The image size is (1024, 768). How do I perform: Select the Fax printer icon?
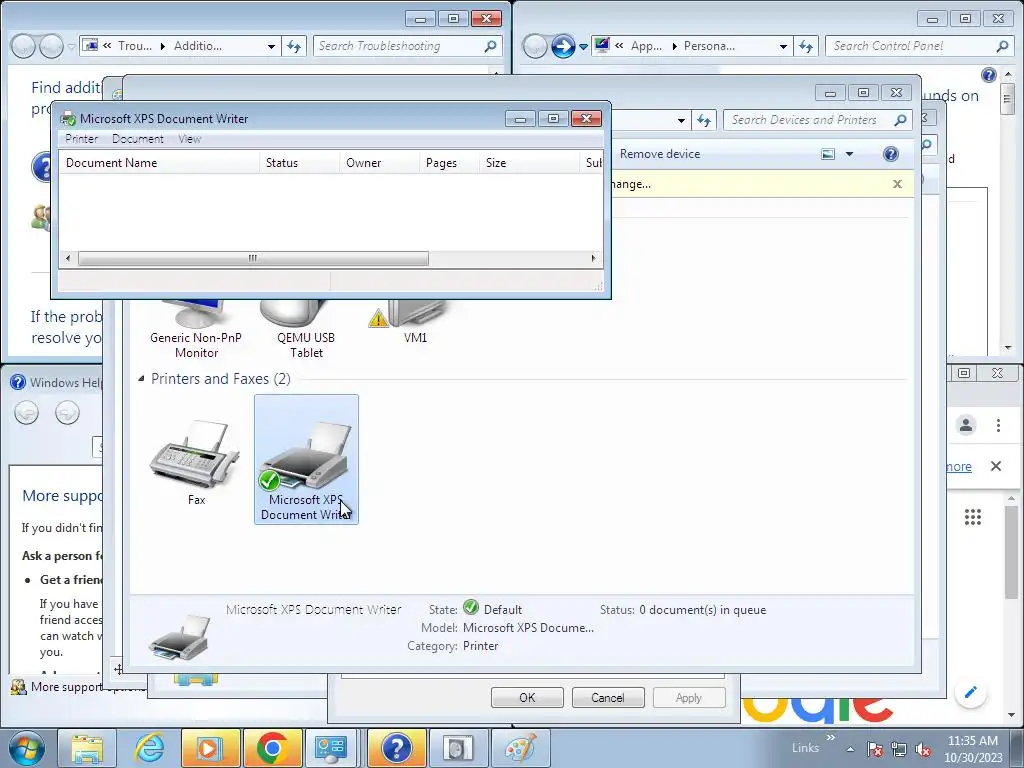(196, 462)
